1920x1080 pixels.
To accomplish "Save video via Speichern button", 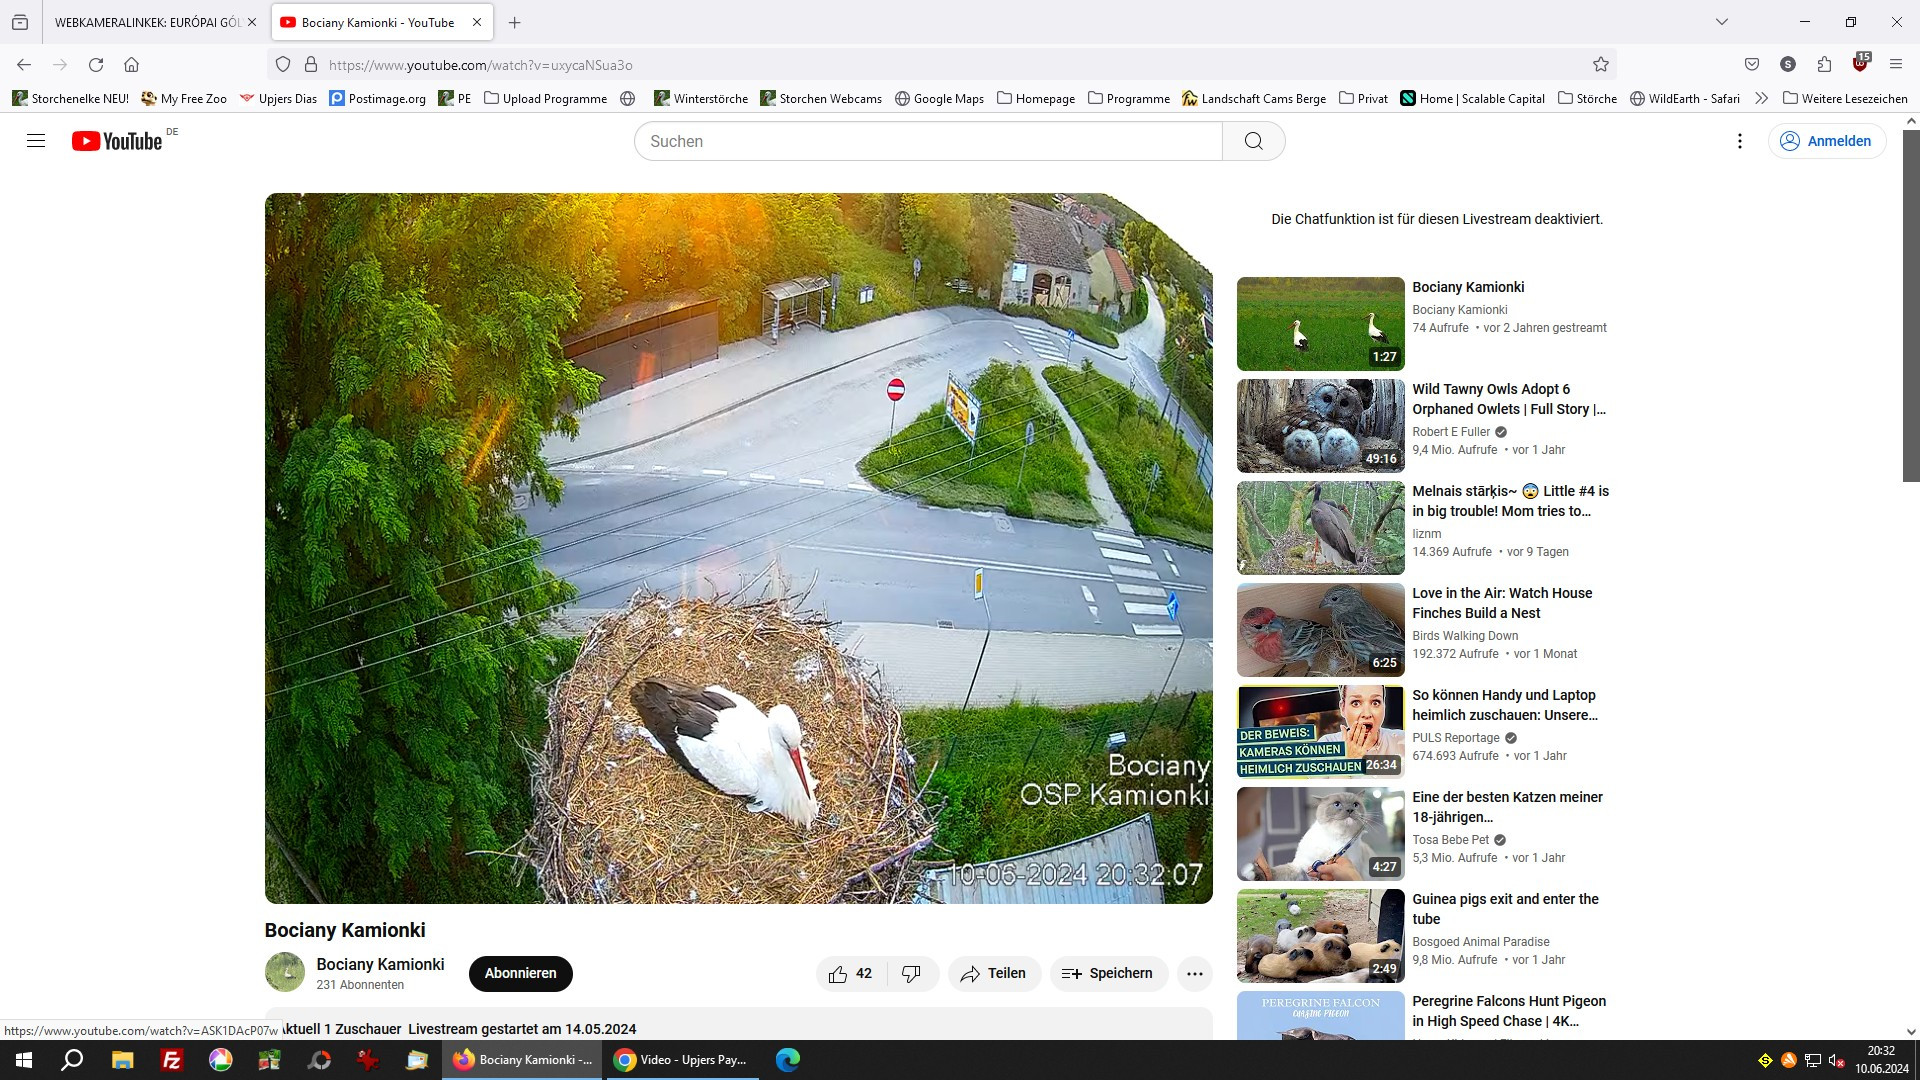I will pyautogui.click(x=1108, y=974).
